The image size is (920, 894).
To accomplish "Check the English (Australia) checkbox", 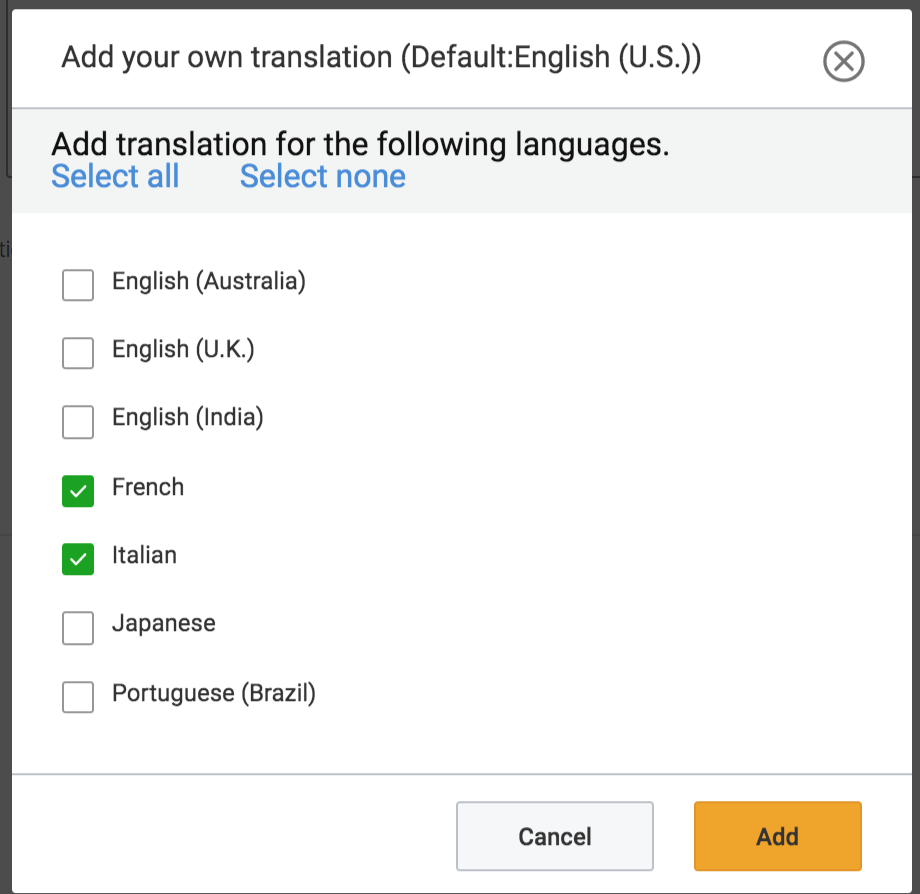I will (78, 285).
